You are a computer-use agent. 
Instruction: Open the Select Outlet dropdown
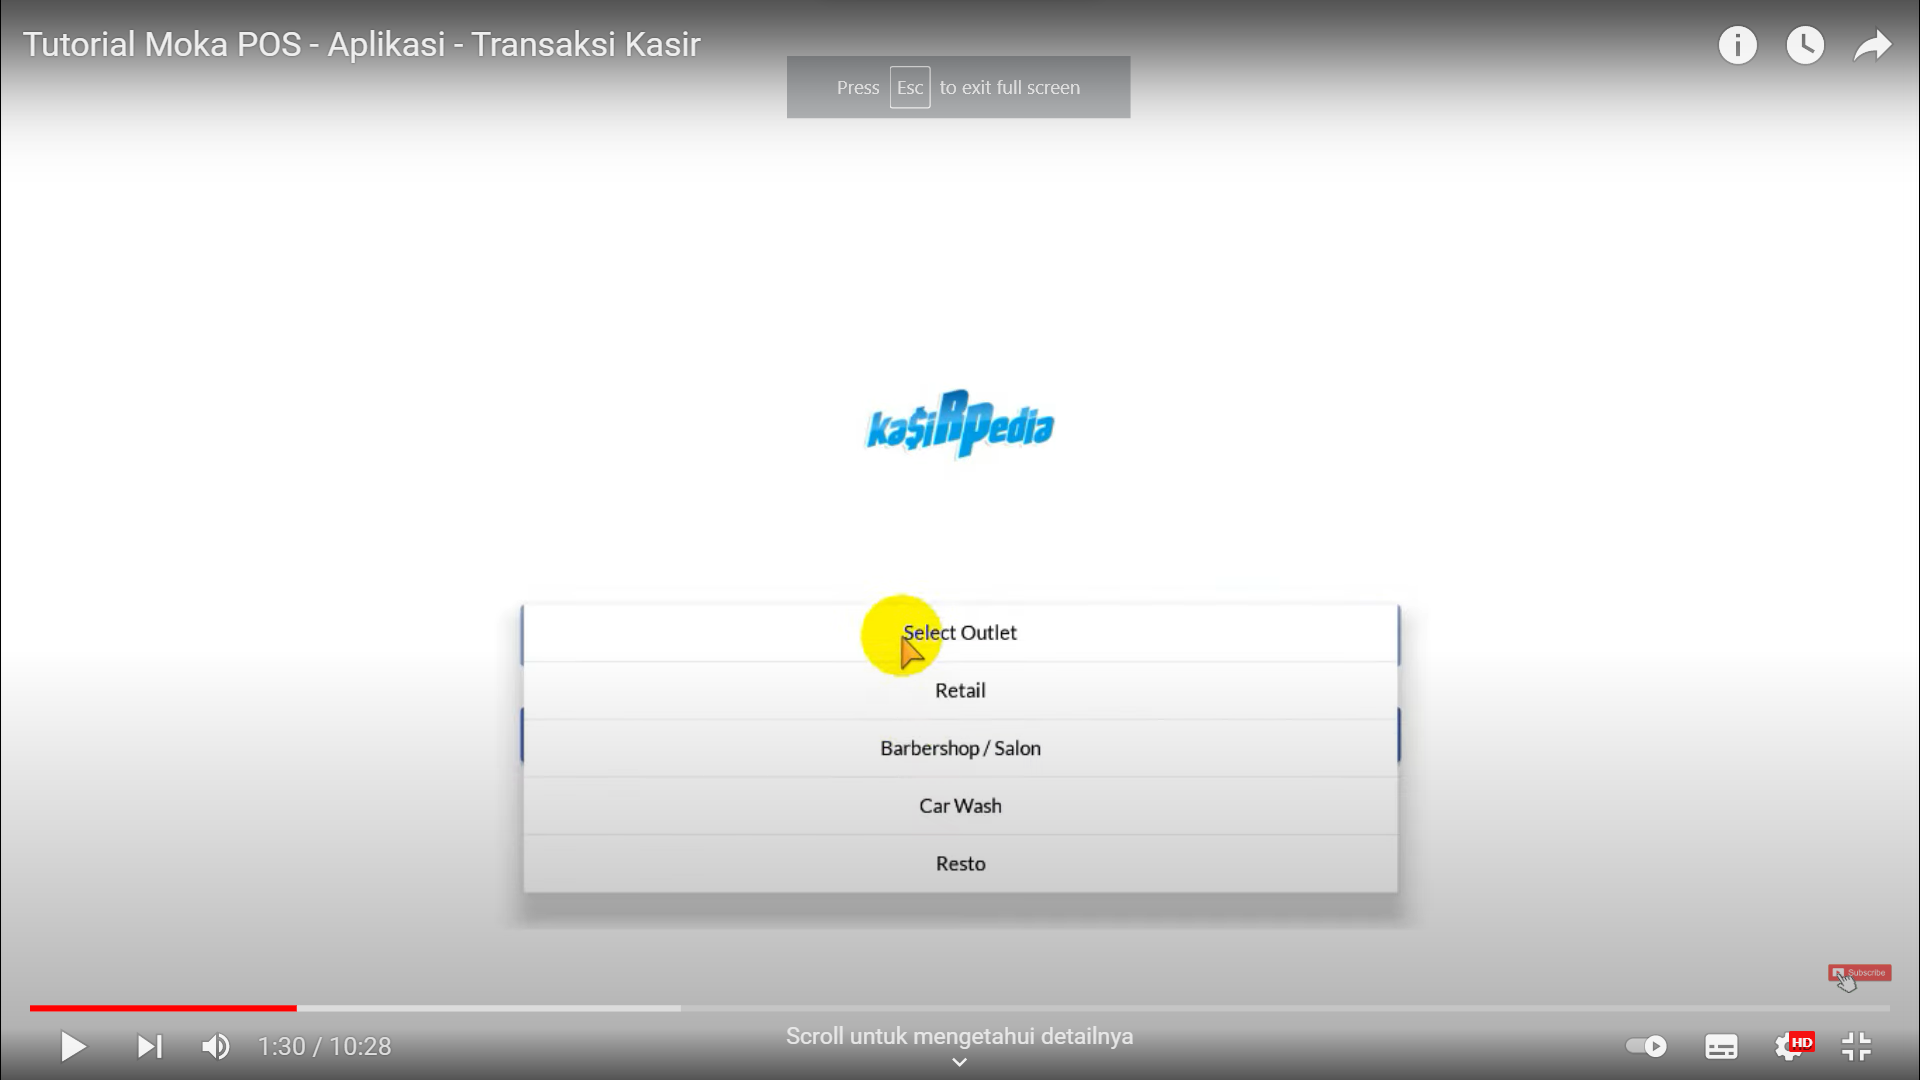click(x=960, y=633)
